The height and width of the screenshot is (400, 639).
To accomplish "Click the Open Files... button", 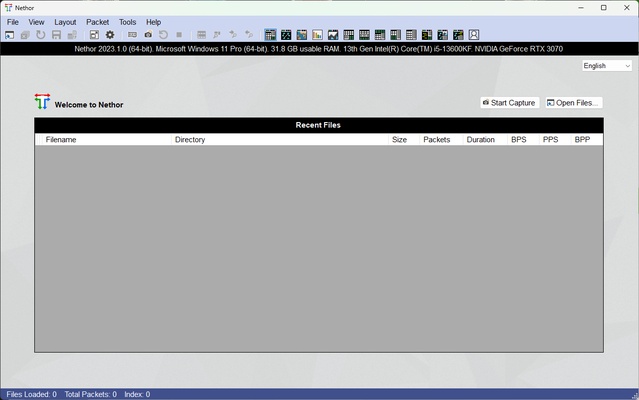I will [574, 103].
